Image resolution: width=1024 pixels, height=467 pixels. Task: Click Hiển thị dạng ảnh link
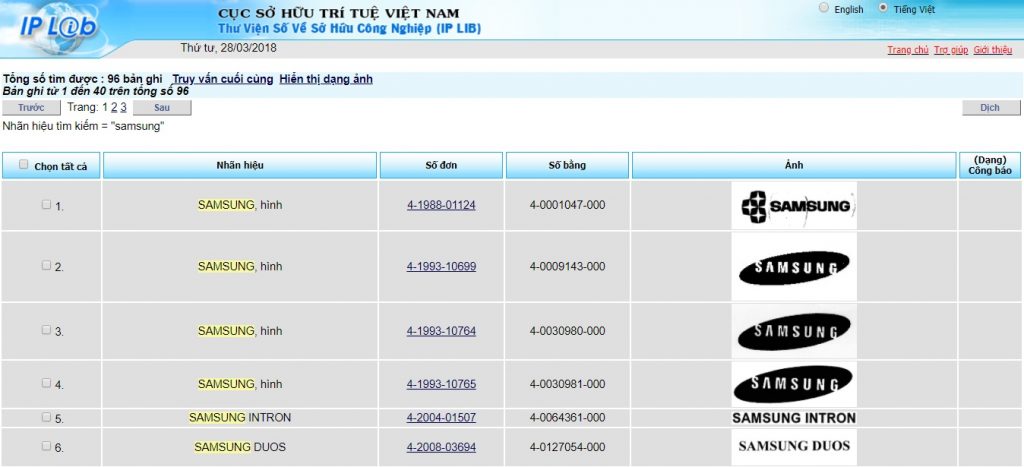click(326, 79)
